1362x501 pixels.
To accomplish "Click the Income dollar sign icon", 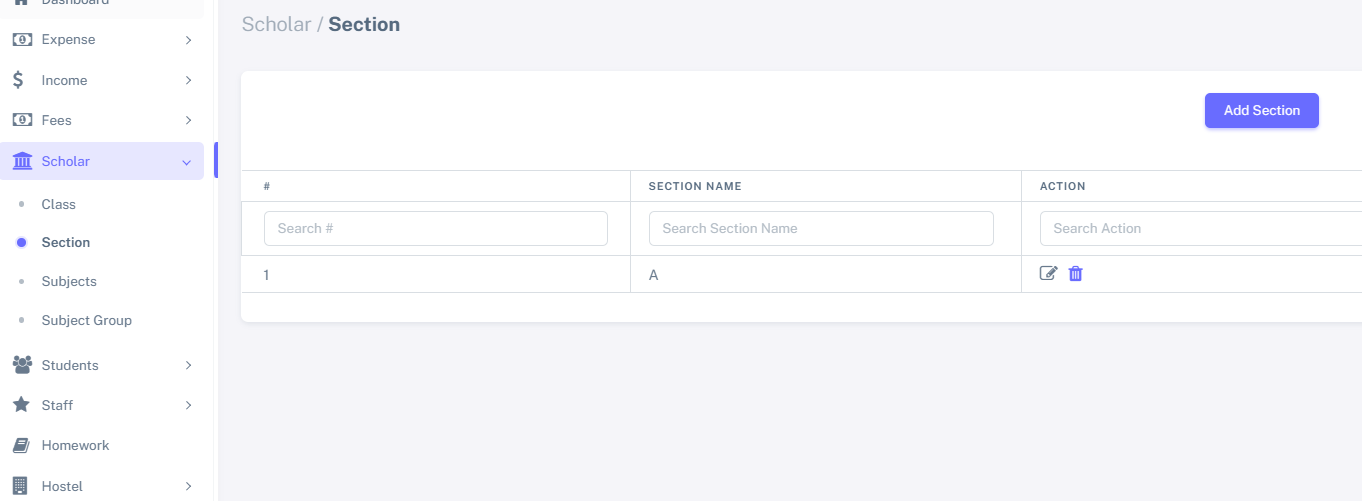I will tap(19, 80).
